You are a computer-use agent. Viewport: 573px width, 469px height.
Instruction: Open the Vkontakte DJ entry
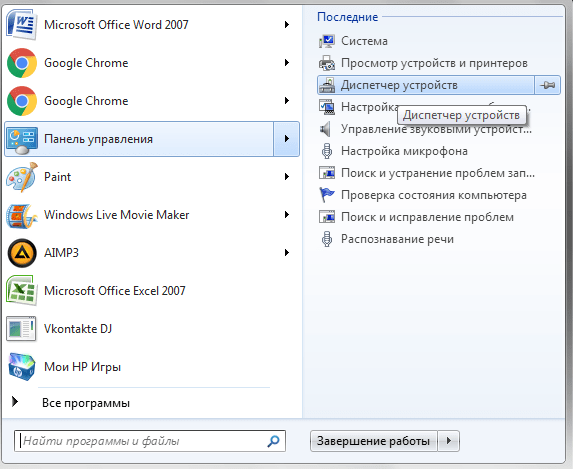pos(78,329)
